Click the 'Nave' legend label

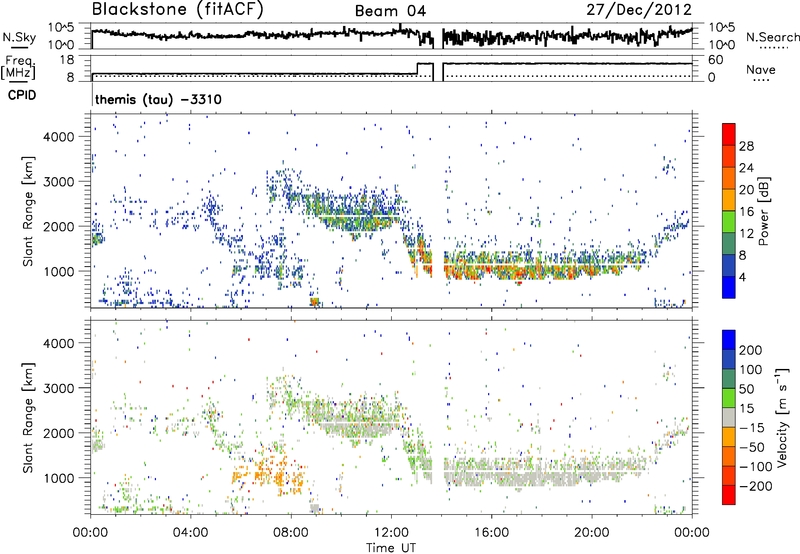coord(761,69)
